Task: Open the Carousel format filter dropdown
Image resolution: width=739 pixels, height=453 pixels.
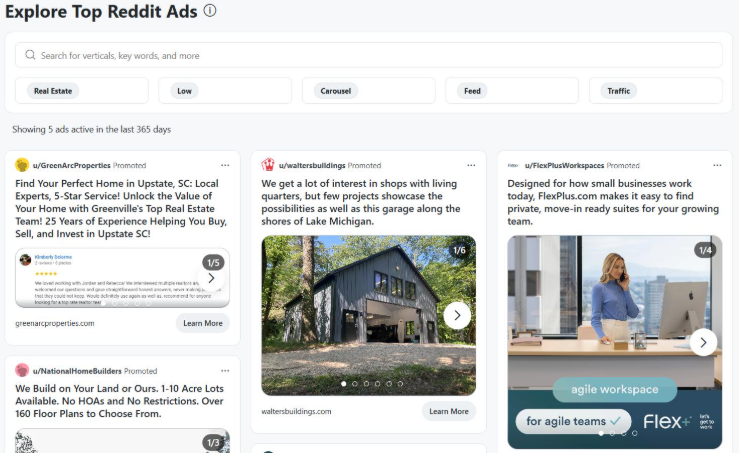Action: tap(369, 91)
